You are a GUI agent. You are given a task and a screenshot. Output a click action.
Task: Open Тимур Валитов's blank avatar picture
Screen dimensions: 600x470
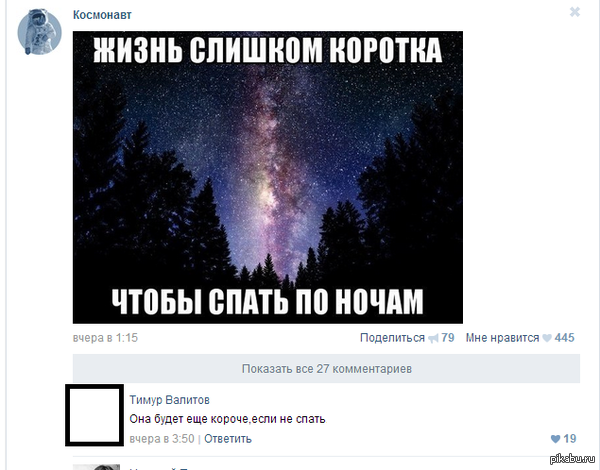[95, 415]
